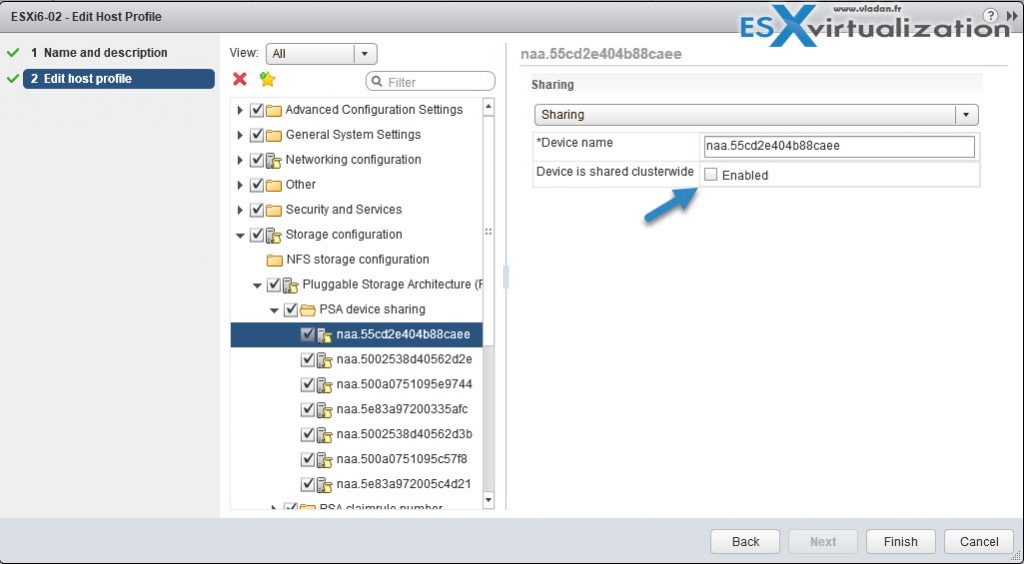Click the PSA device sharing folder icon
The height and width of the screenshot is (564, 1024).
click(308, 310)
